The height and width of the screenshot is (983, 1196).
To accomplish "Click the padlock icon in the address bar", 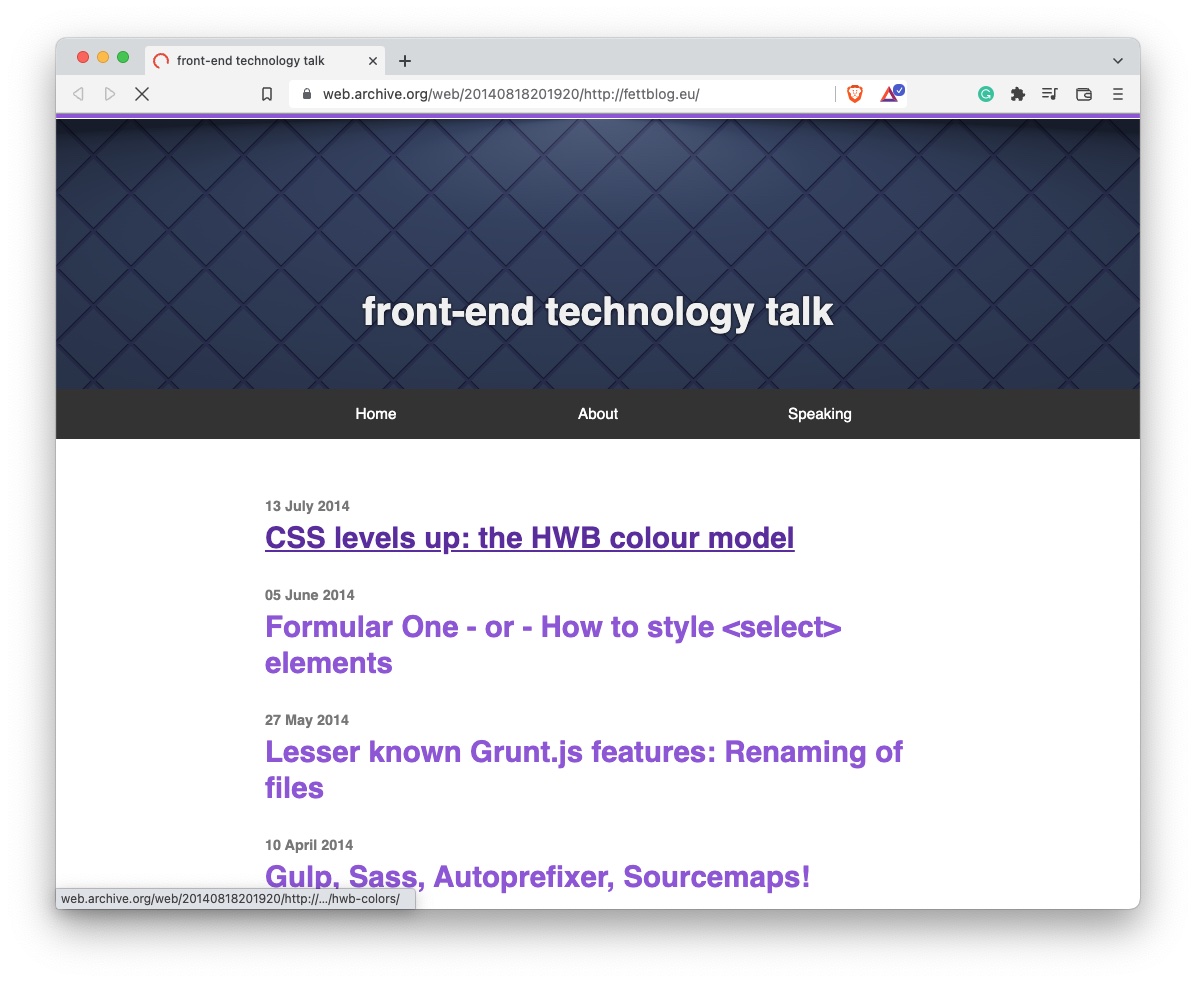I will [306, 93].
